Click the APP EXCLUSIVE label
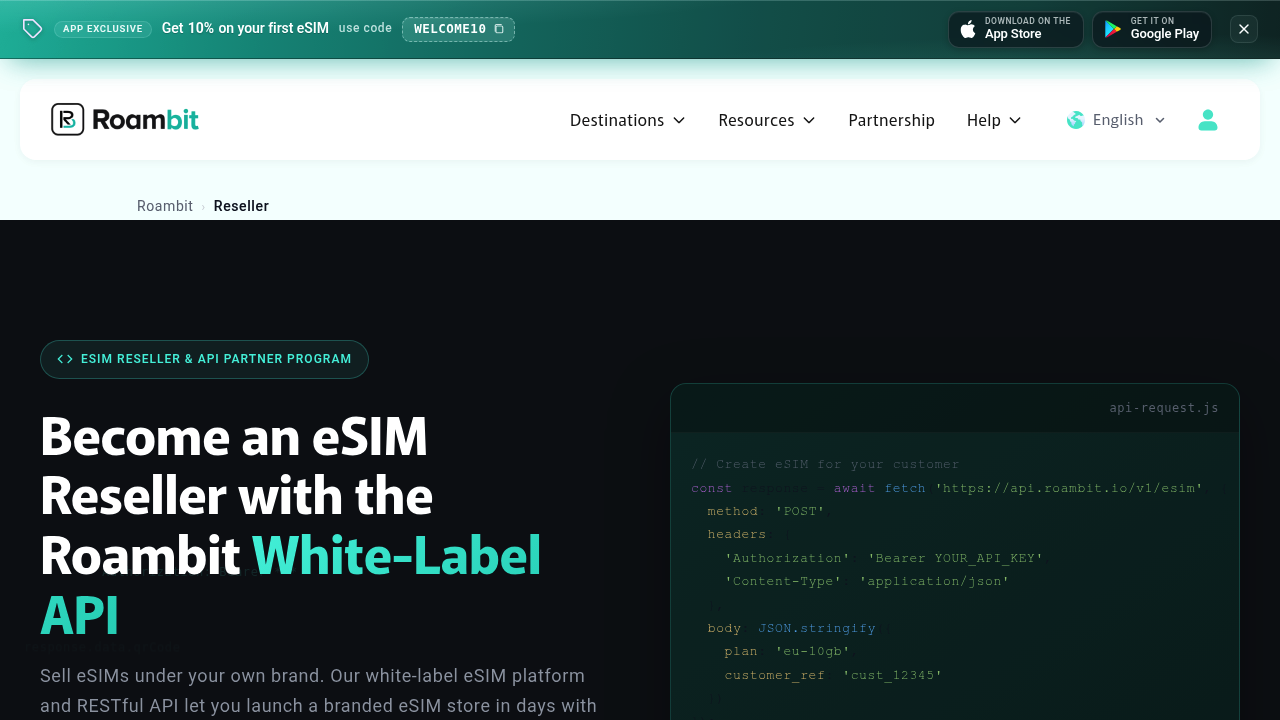The width and height of the screenshot is (1280, 720). coord(103,29)
